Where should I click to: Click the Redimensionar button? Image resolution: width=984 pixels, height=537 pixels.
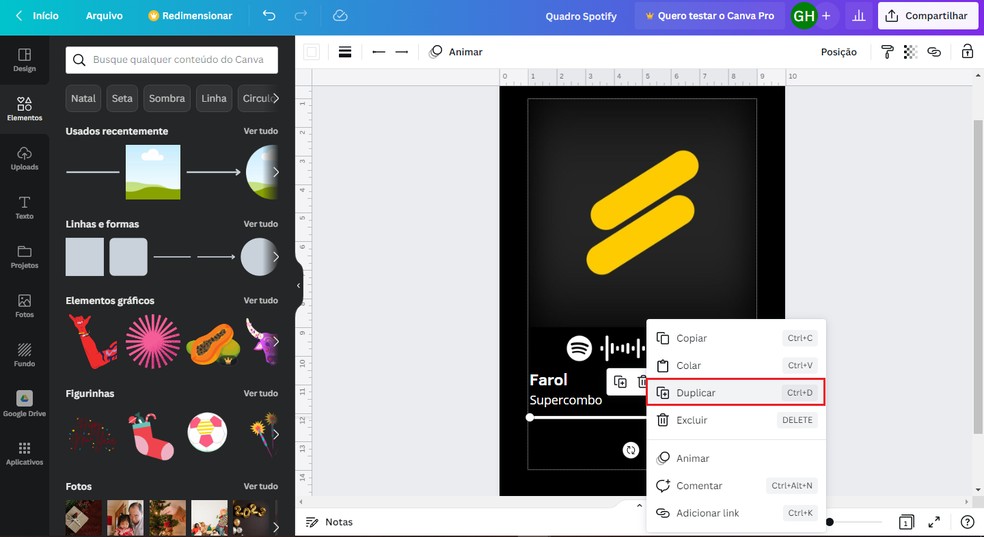[x=190, y=16]
